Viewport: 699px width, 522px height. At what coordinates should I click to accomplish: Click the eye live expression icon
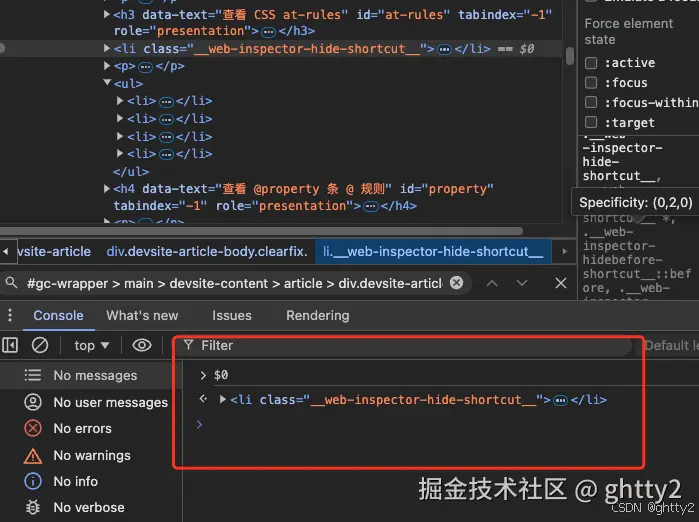click(x=142, y=345)
